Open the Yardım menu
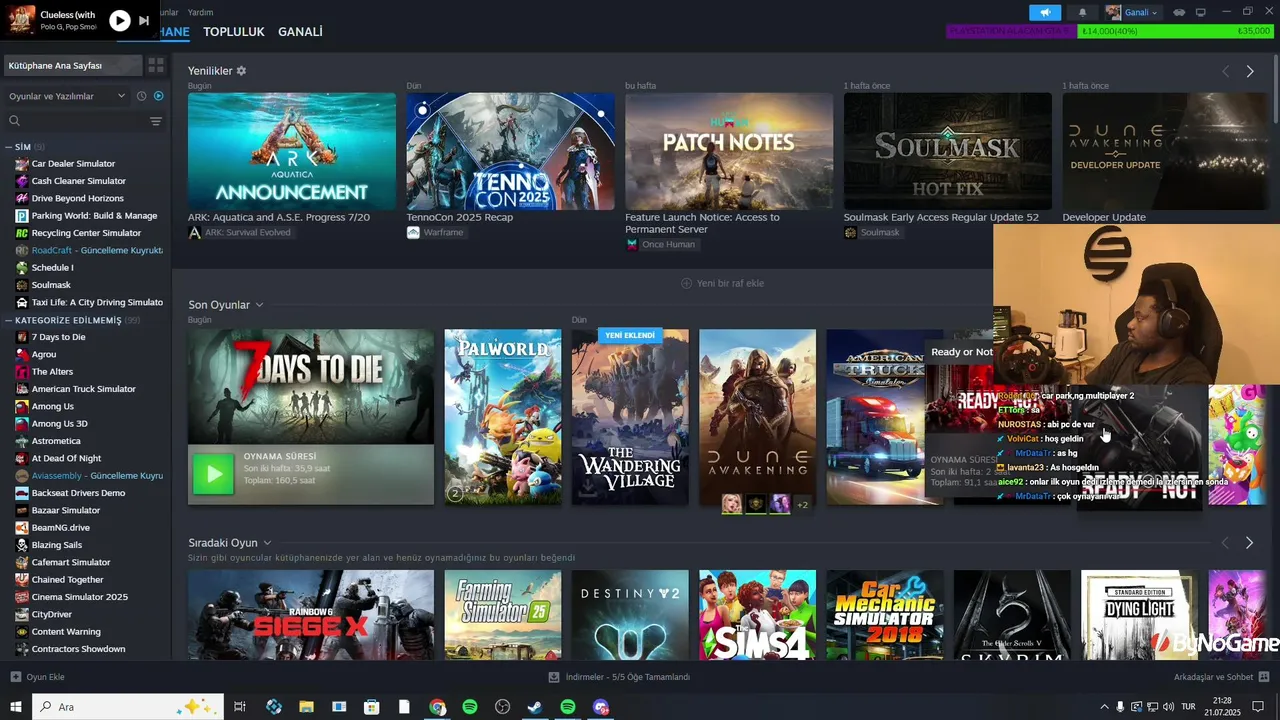The width and height of the screenshot is (1280, 720). point(200,12)
